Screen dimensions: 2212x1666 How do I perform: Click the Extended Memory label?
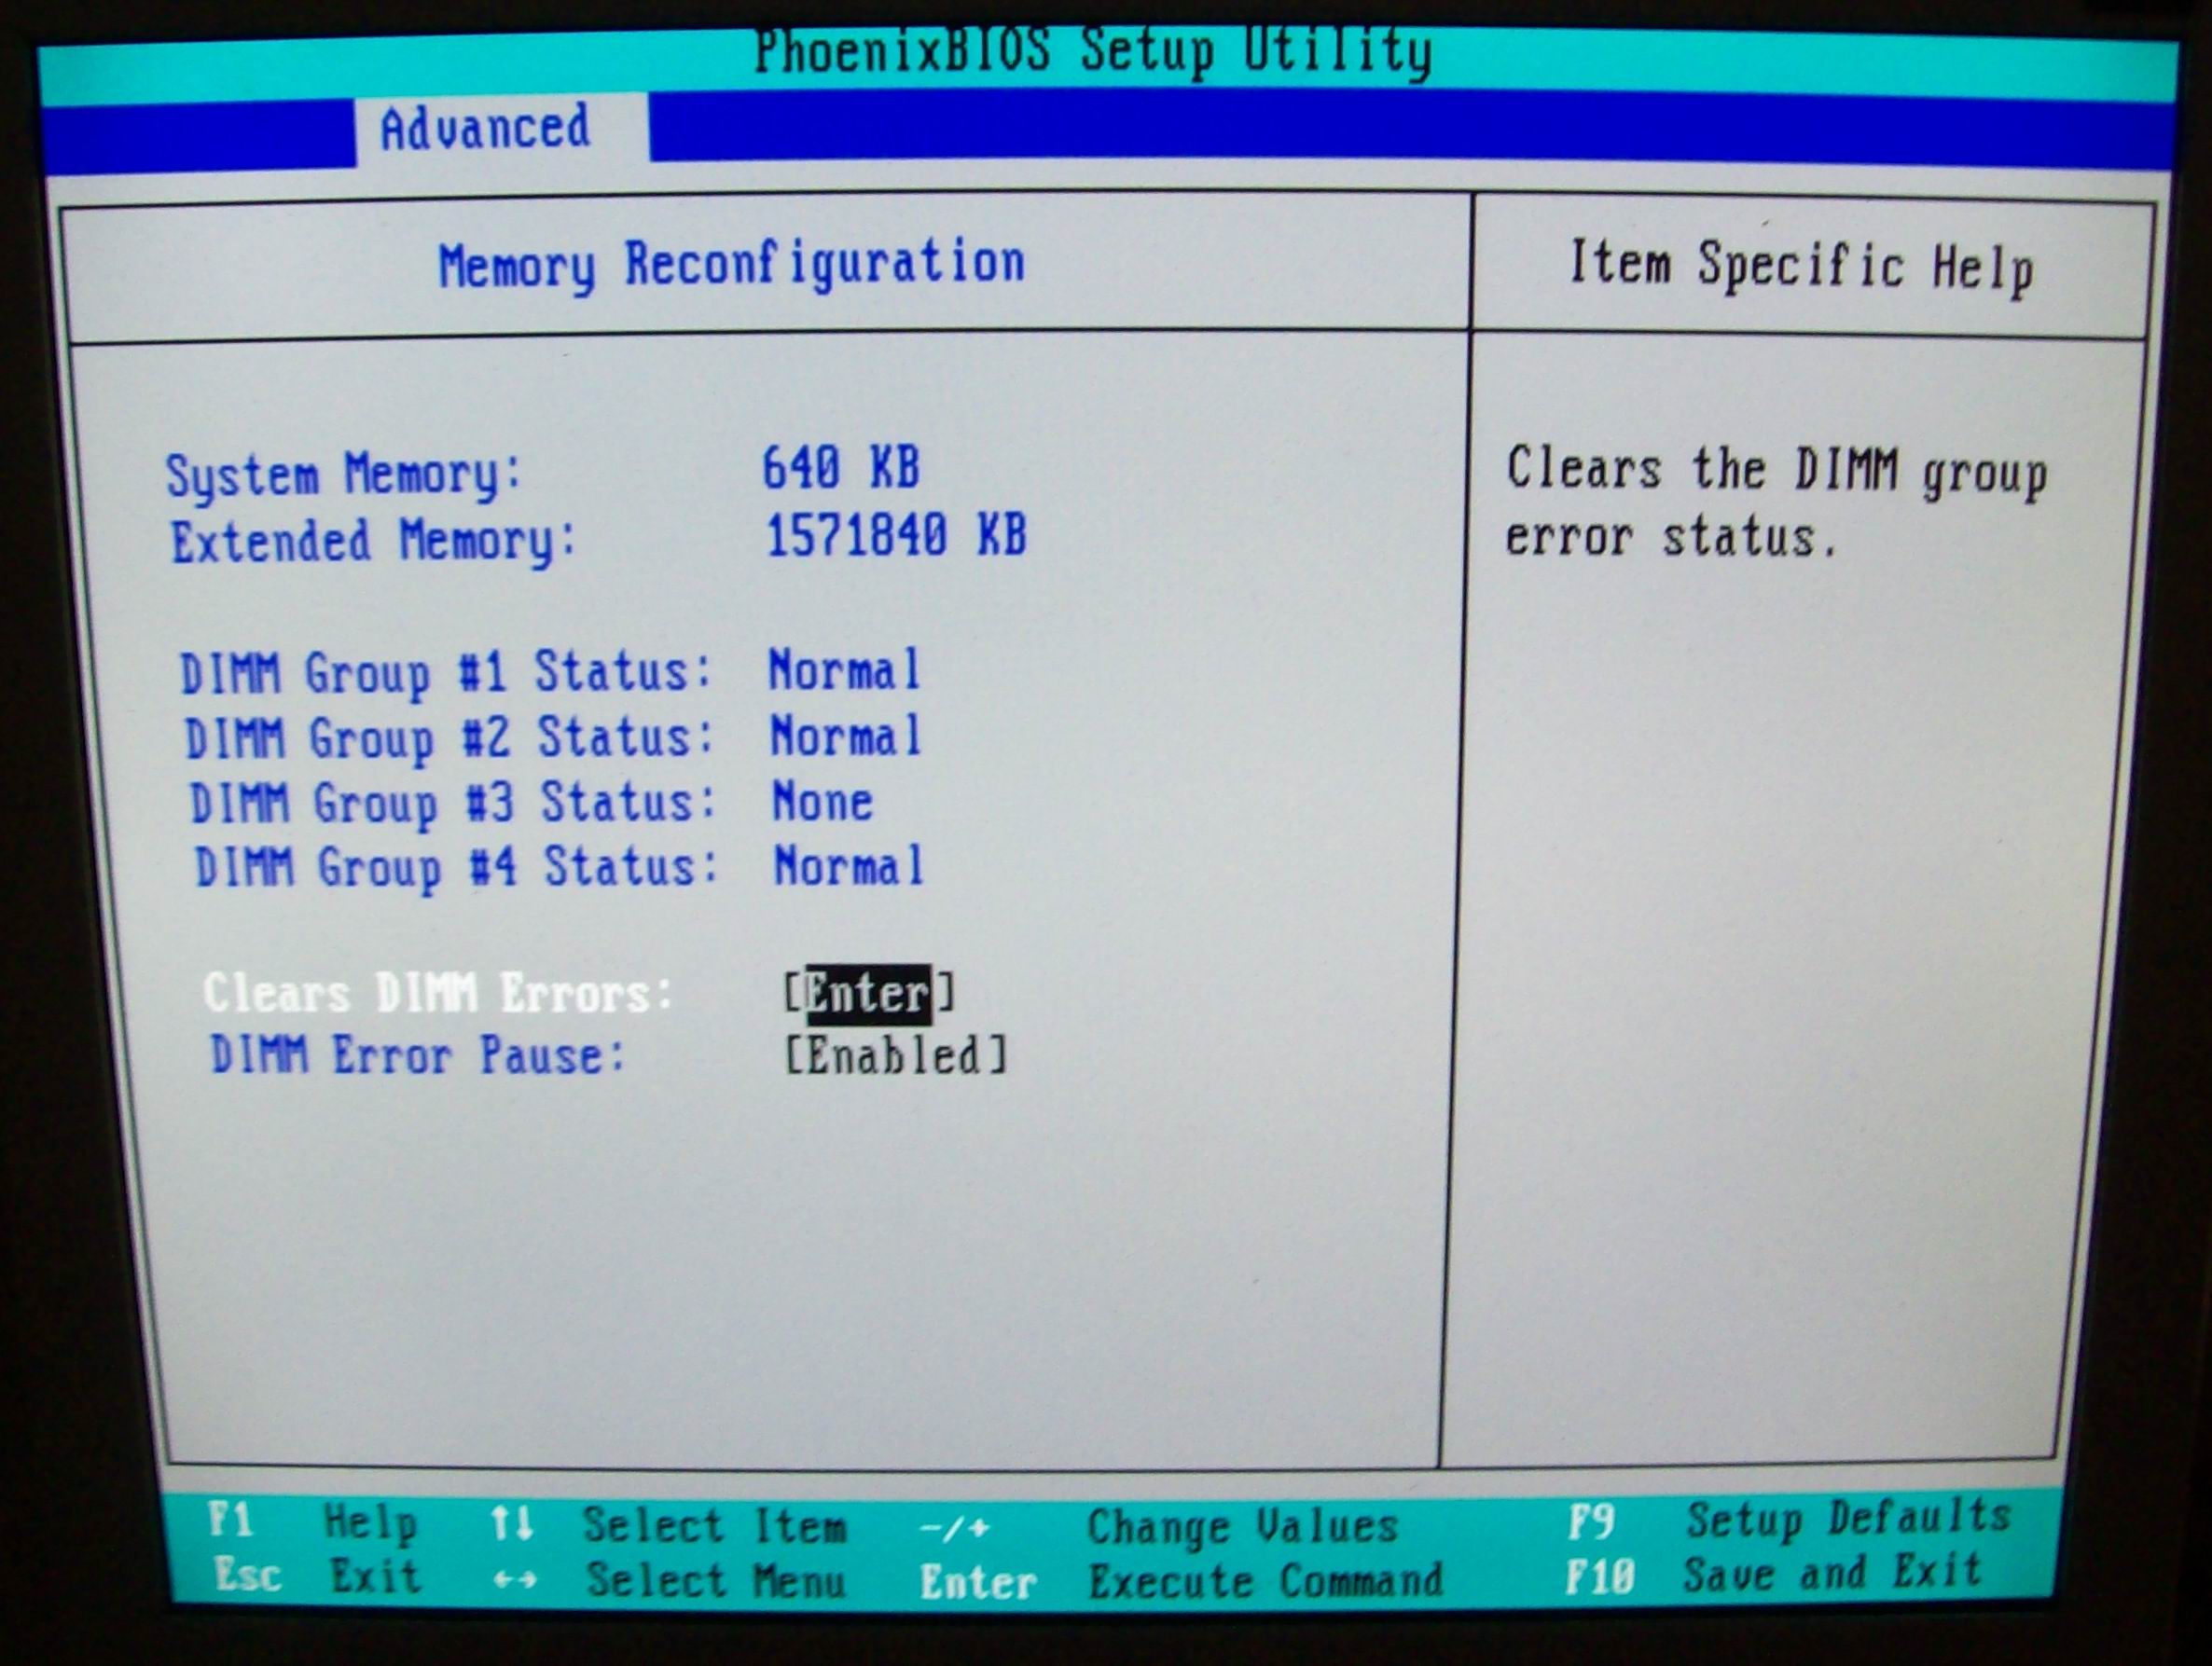pos(373,541)
